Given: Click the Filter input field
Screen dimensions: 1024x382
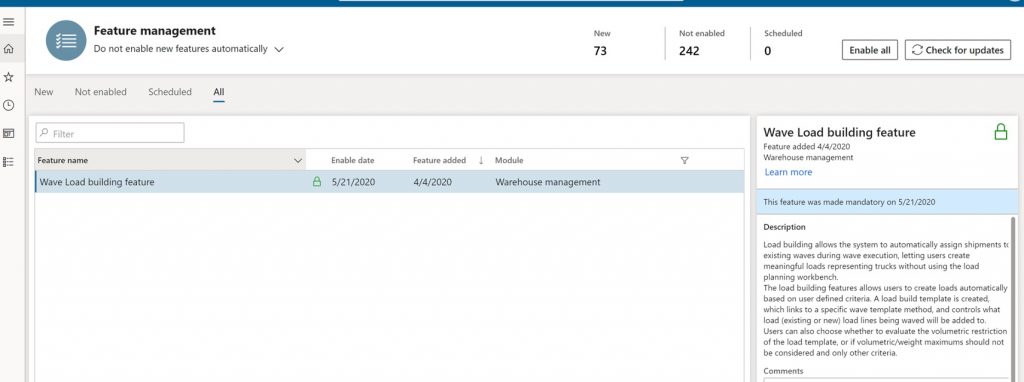Looking at the screenshot, I should coord(110,133).
